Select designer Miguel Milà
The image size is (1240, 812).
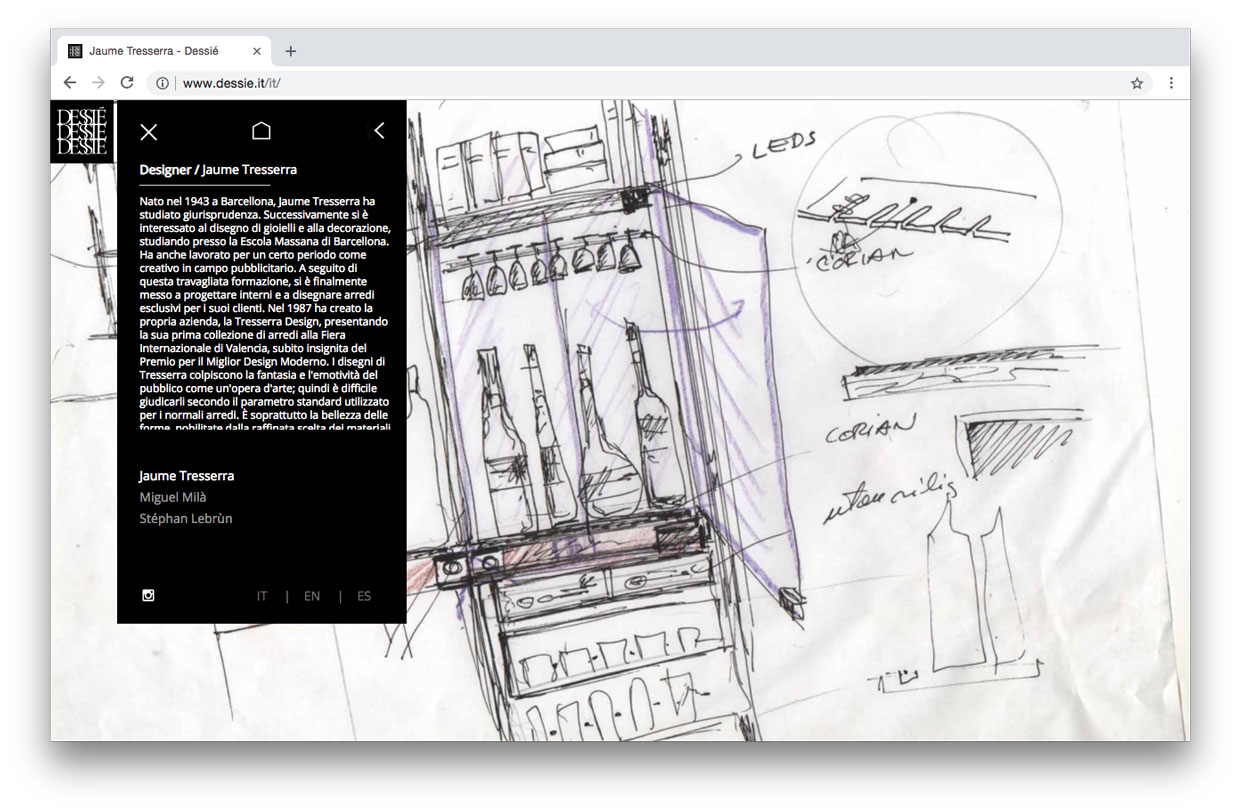173,497
